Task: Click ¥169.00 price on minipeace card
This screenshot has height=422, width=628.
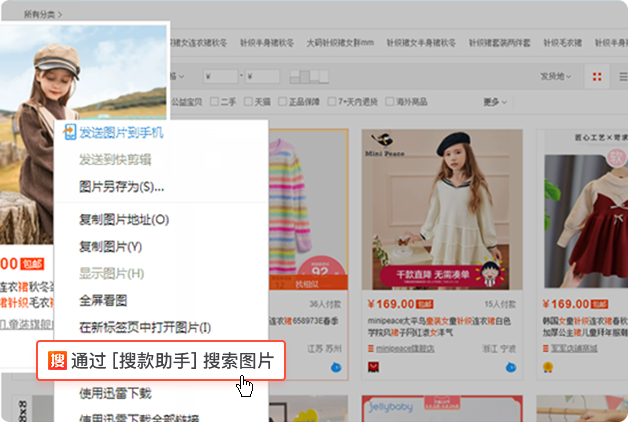Action: pos(391,304)
